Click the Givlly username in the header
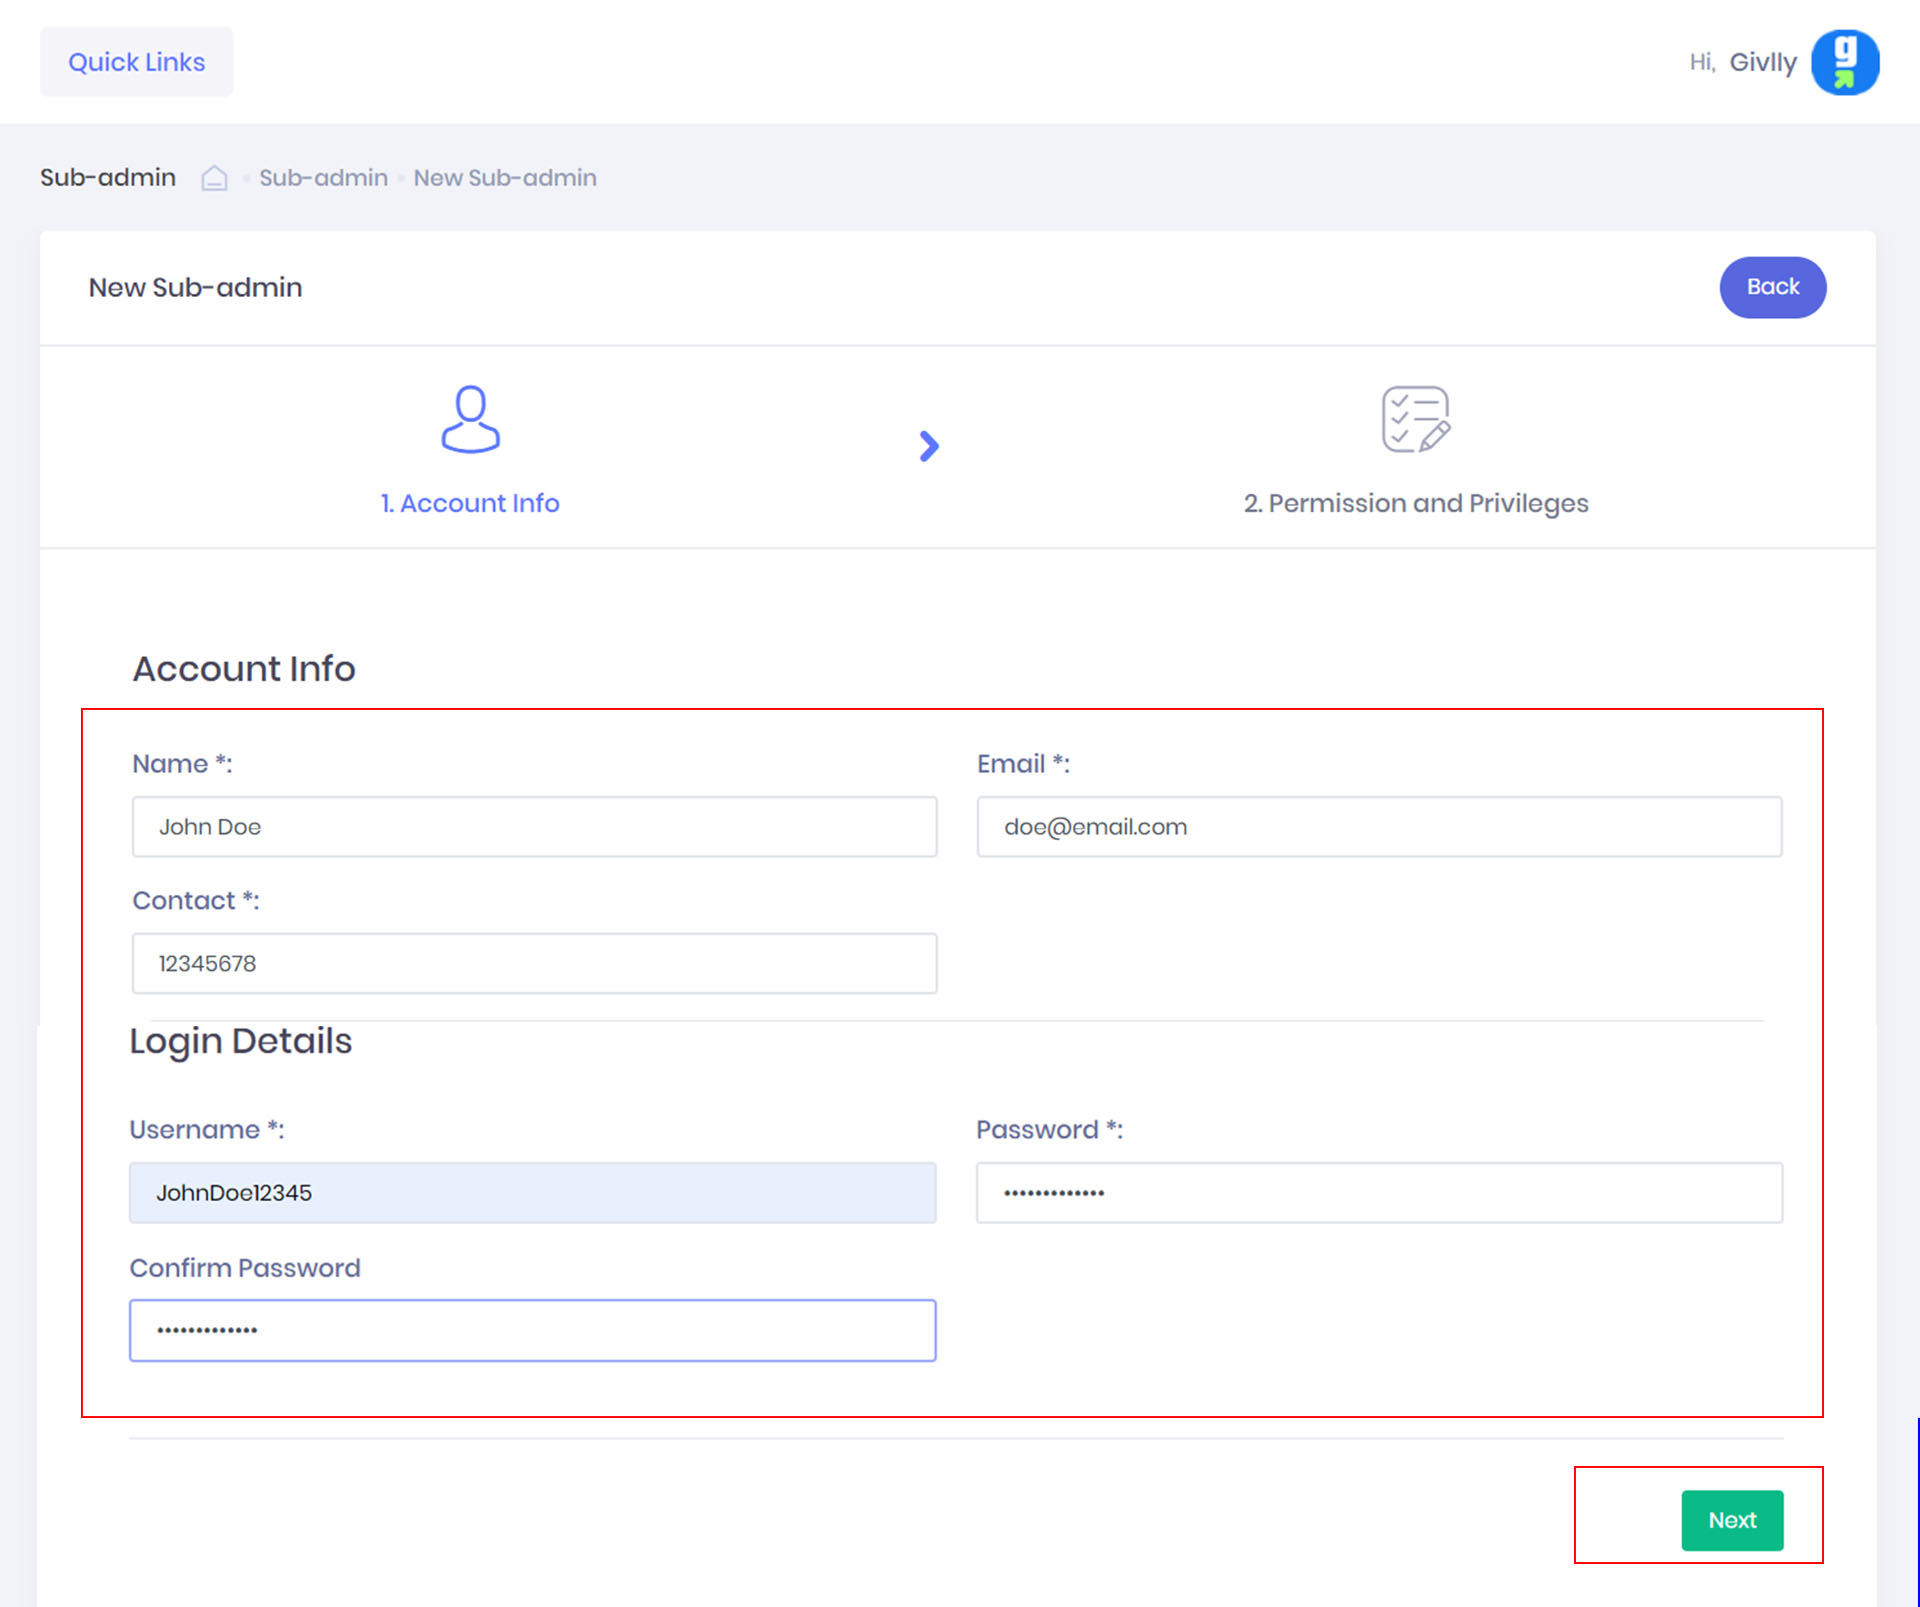 click(x=1762, y=62)
